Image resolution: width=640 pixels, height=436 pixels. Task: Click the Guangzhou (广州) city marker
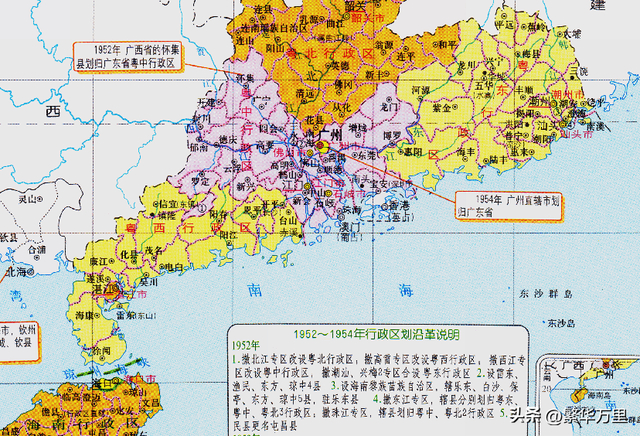[x=323, y=146]
